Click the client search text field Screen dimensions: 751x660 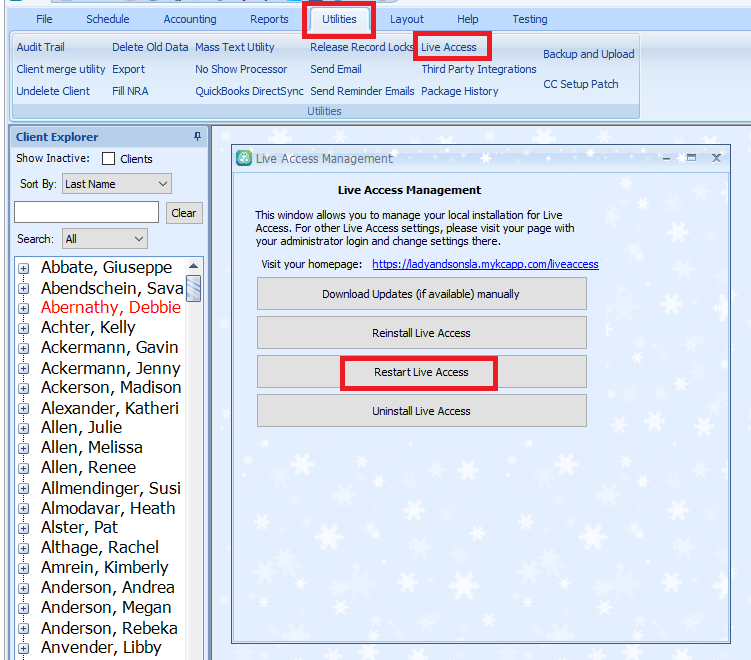tap(86, 212)
